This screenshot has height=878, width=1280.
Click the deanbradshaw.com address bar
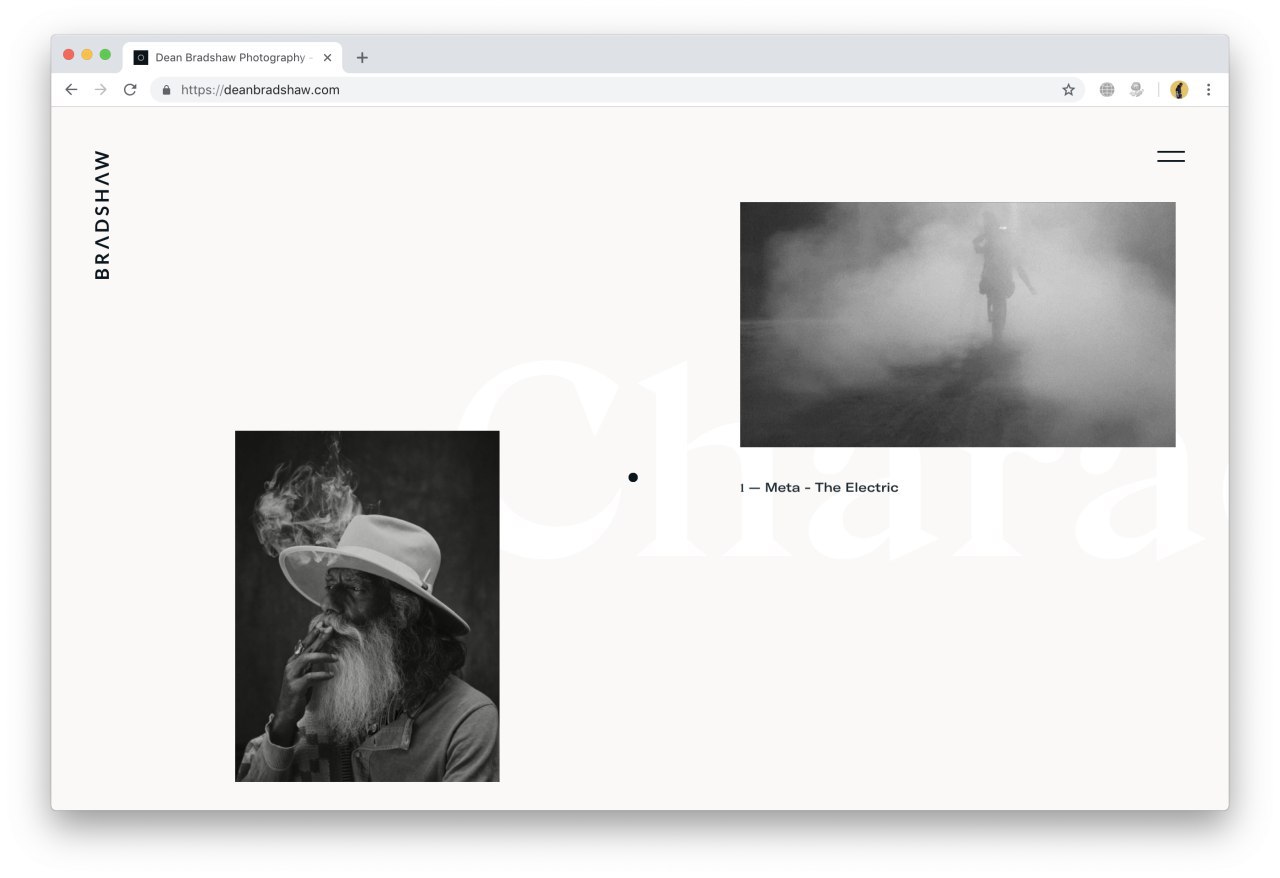(617, 90)
